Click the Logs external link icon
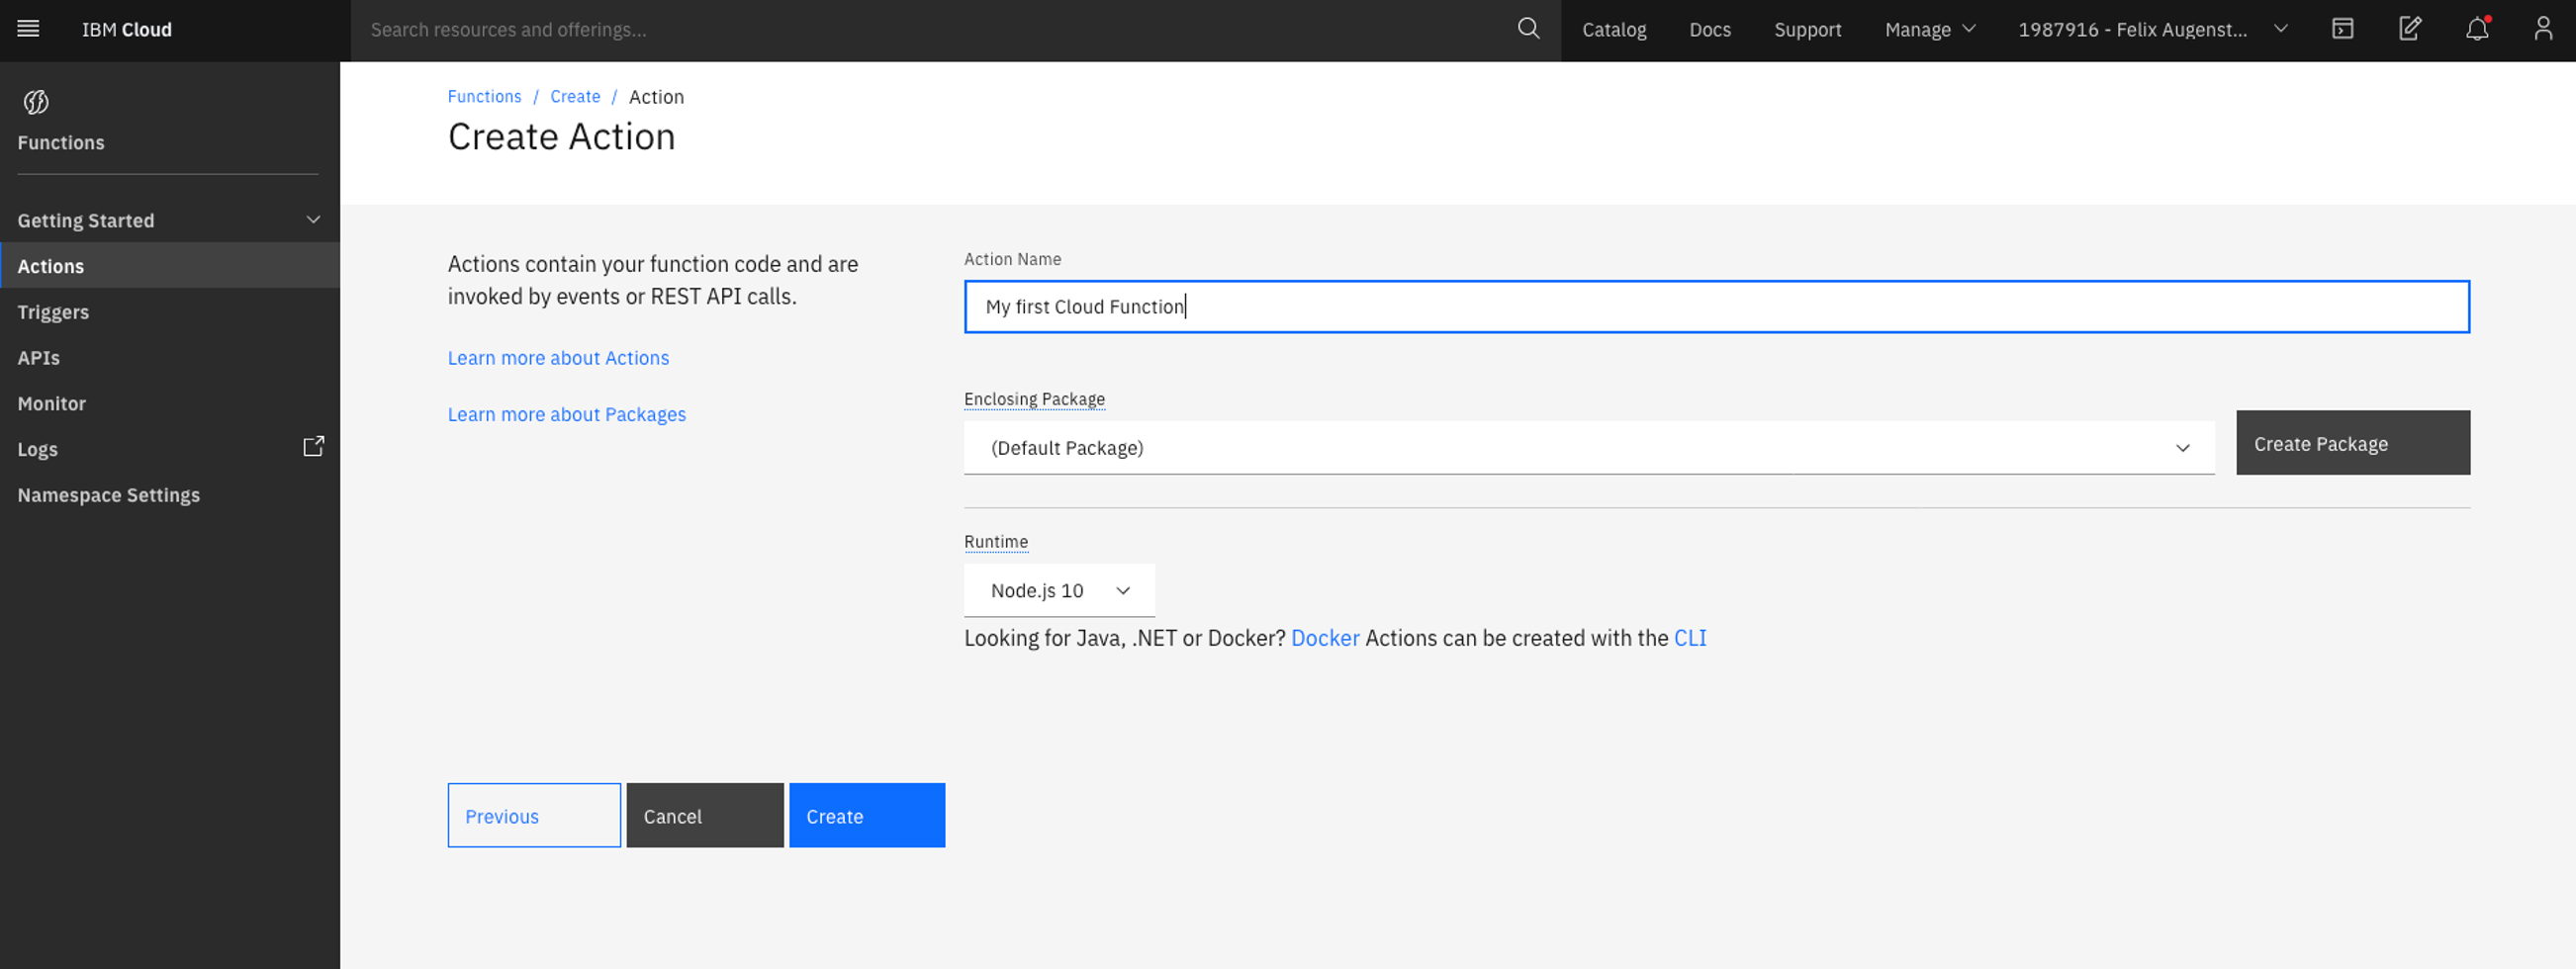The height and width of the screenshot is (969, 2576). (x=313, y=447)
